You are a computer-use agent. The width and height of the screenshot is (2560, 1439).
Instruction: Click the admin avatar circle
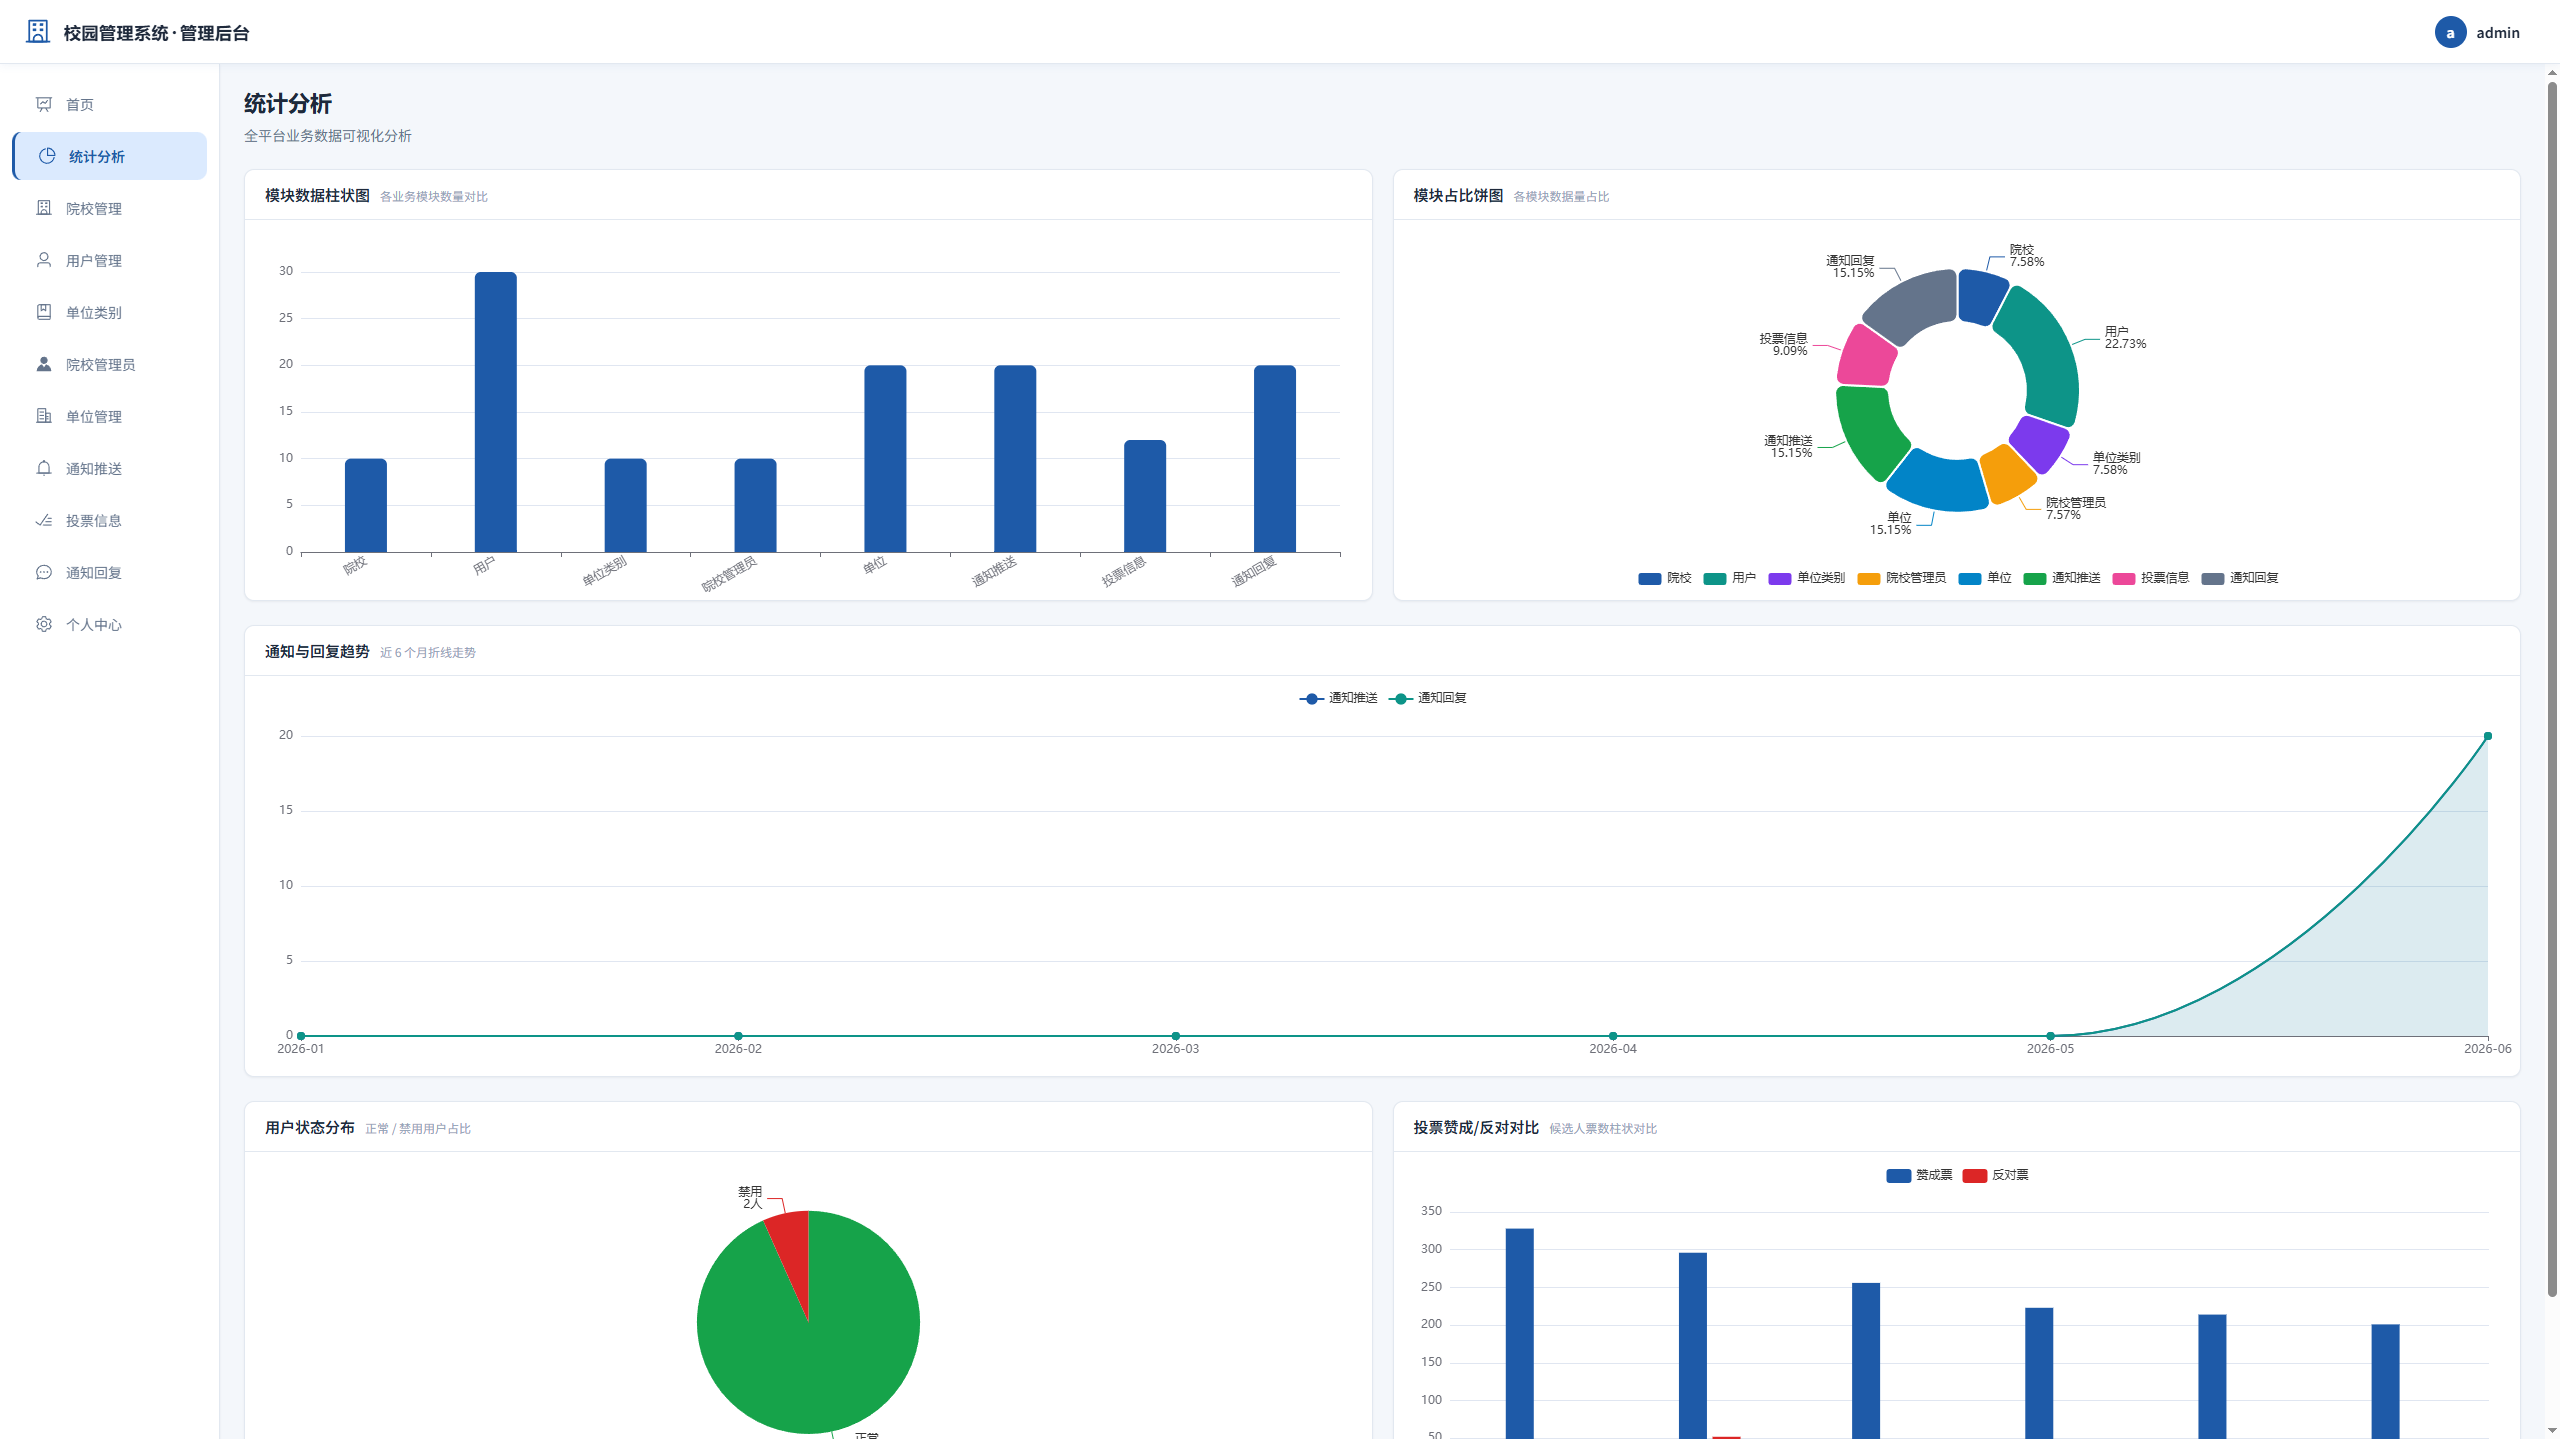(x=2450, y=32)
